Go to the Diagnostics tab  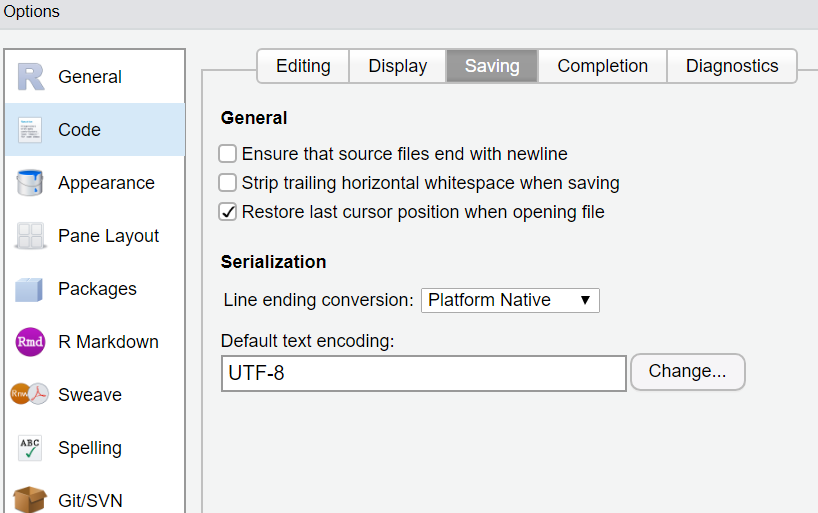point(732,66)
